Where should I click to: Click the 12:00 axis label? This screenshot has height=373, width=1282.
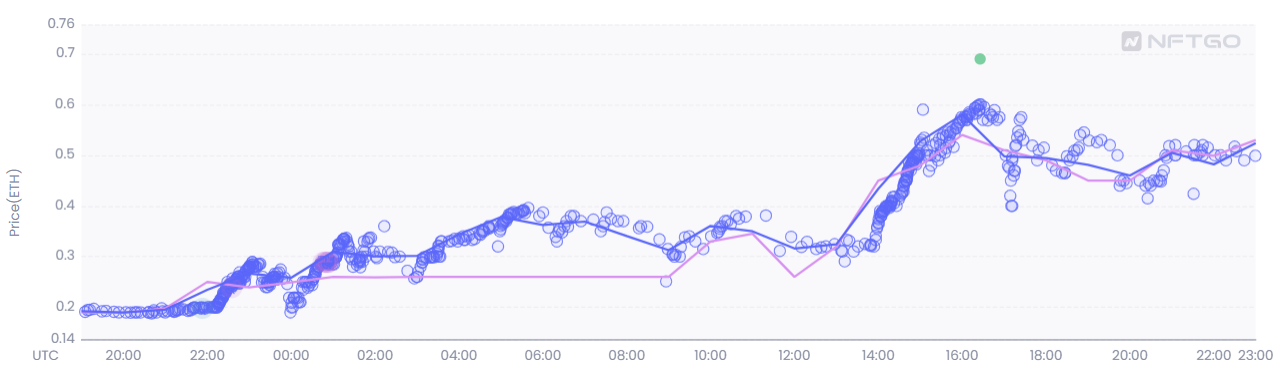coord(794,355)
